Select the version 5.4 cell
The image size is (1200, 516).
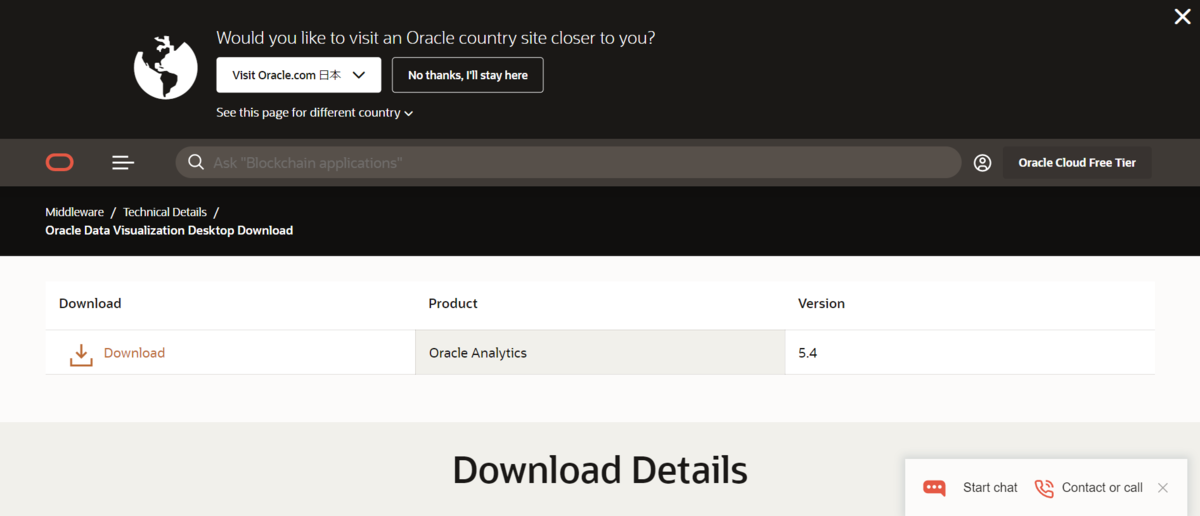pyautogui.click(x=970, y=353)
